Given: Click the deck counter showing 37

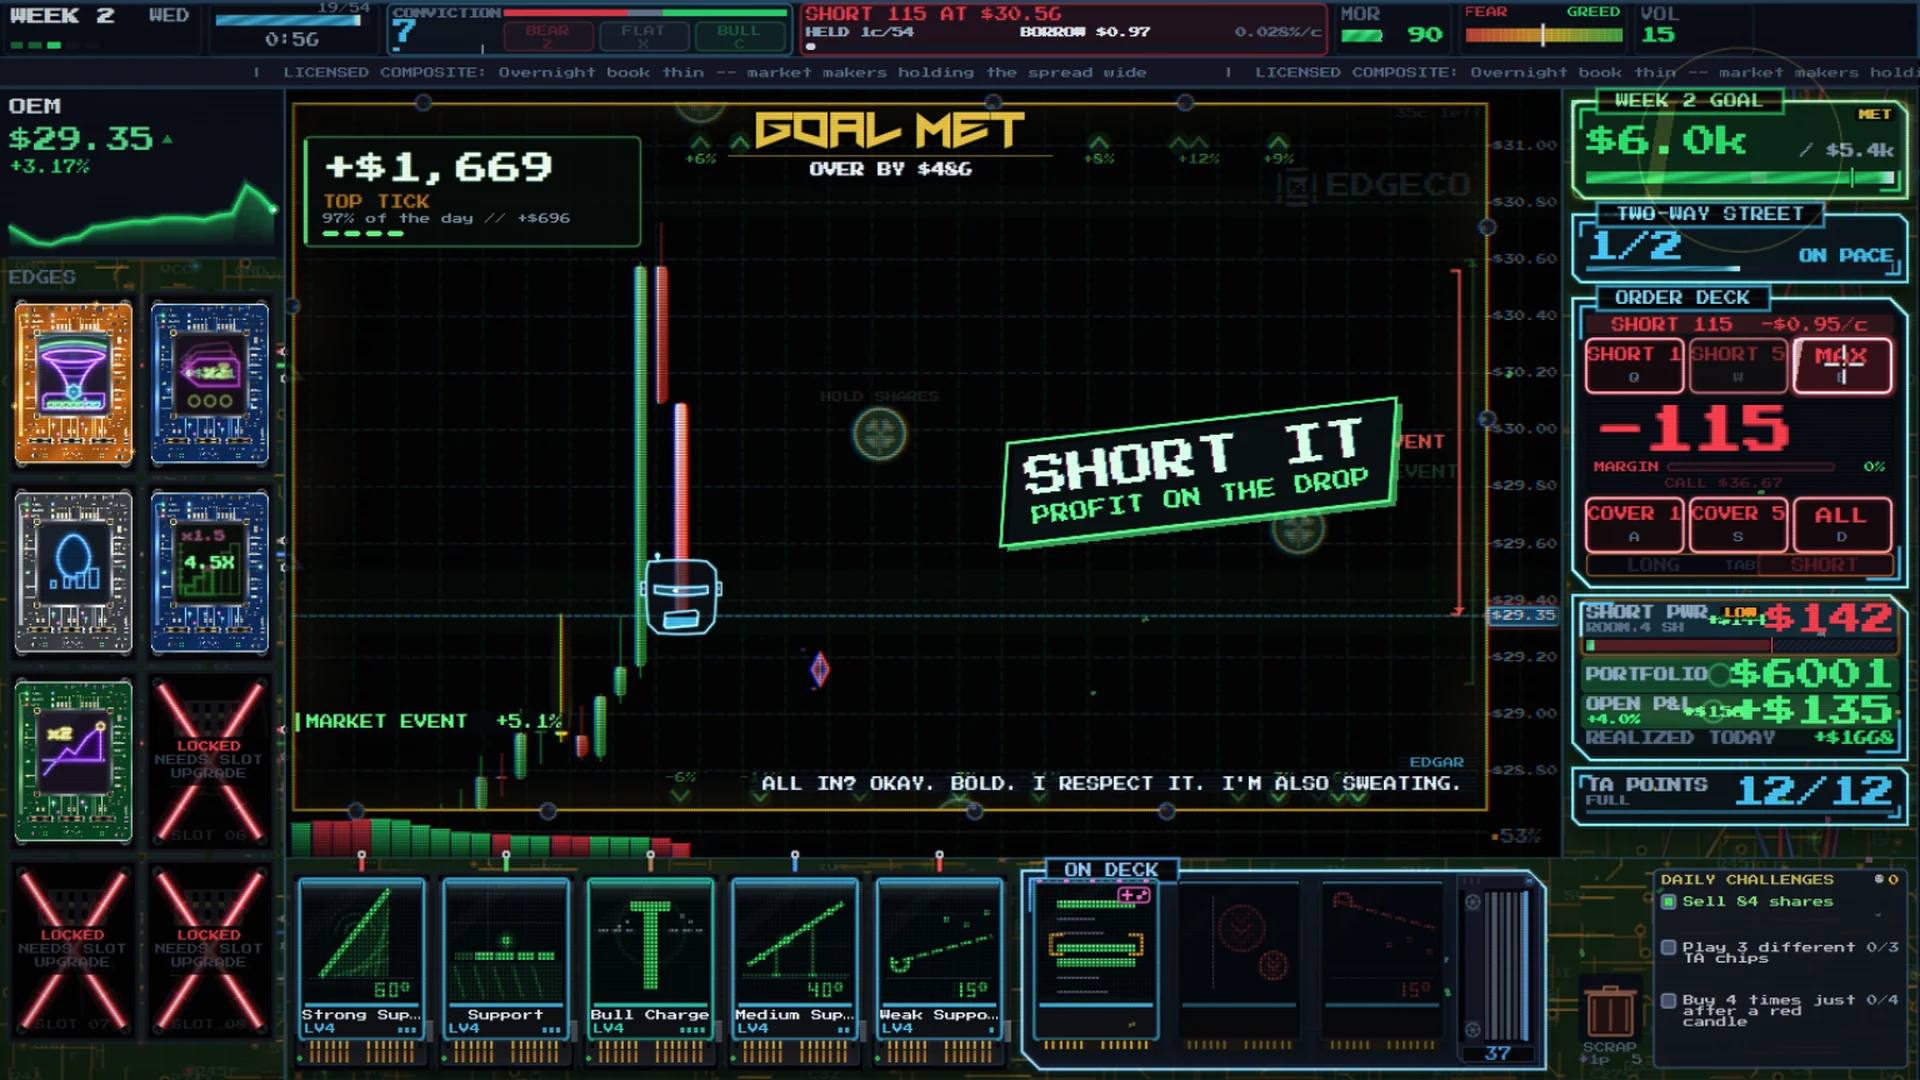Looking at the screenshot, I should pos(1497,1053).
